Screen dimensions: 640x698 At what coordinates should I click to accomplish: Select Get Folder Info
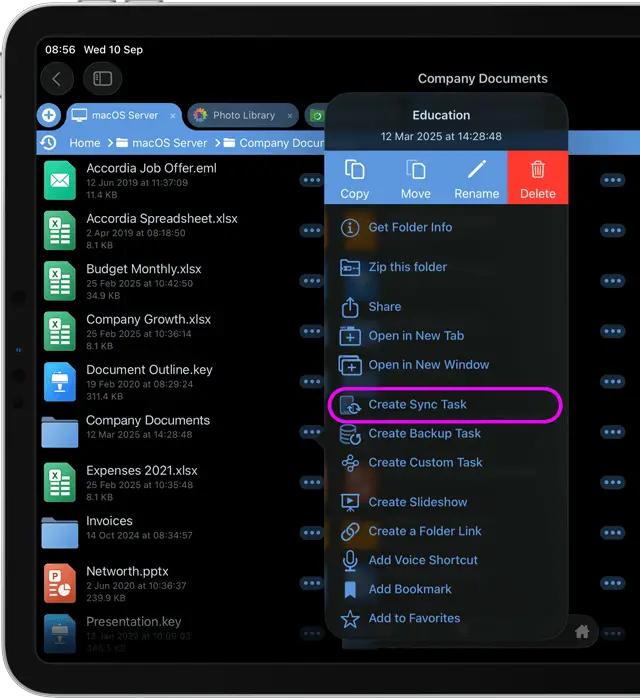[x=410, y=227]
